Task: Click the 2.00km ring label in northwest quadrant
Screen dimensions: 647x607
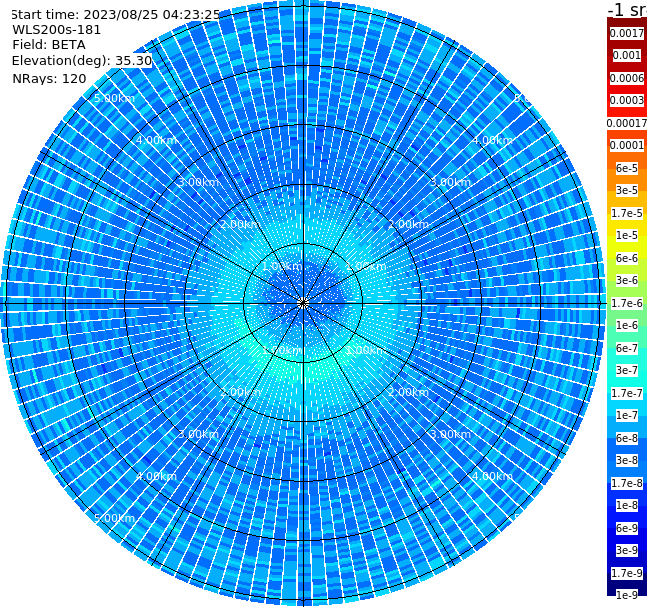Action: tap(241, 224)
